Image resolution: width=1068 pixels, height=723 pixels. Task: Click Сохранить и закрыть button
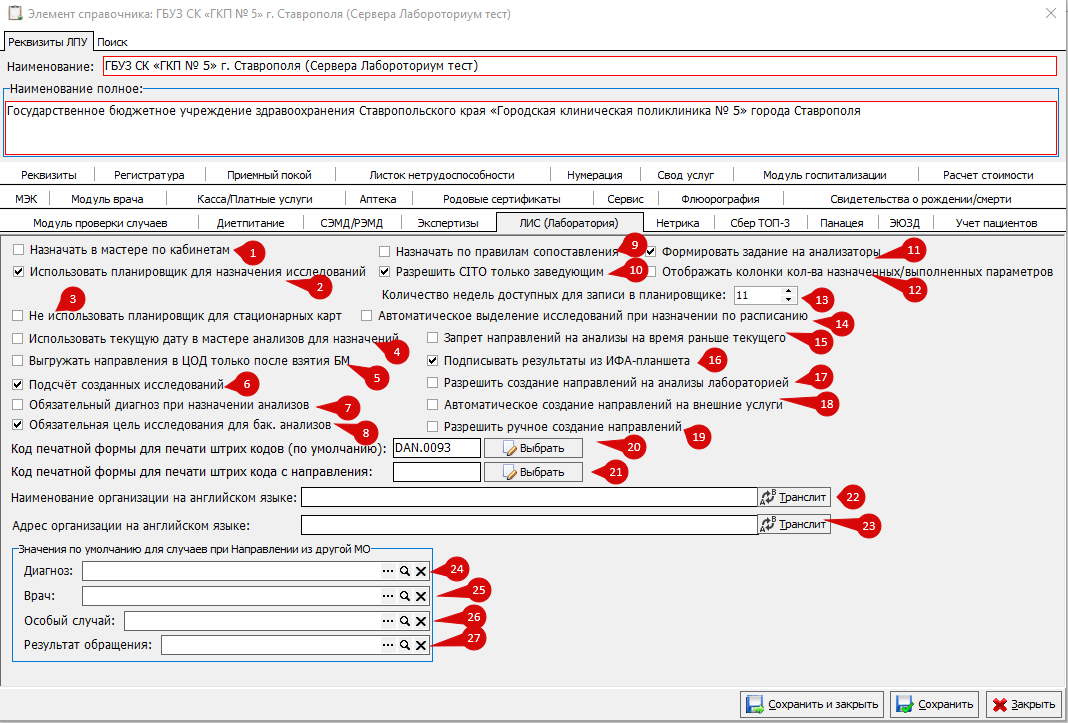click(x=812, y=704)
